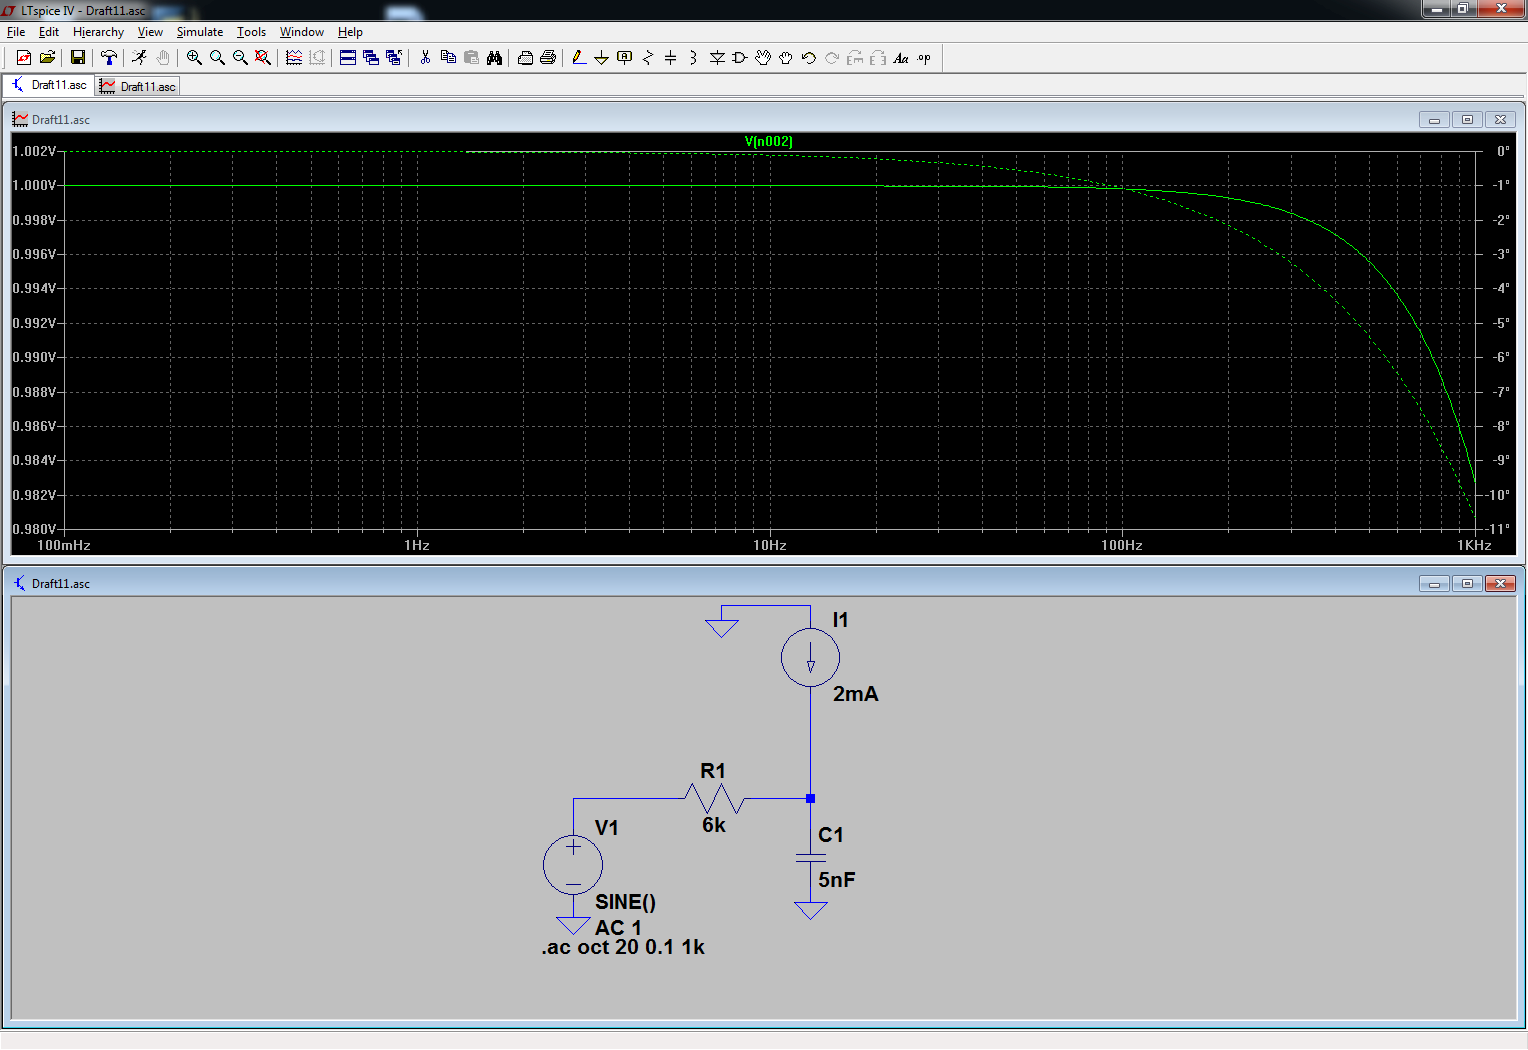Open the Simulate menu
The width and height of the screenshot is (1528, 1050).
(x=200, y=32)
